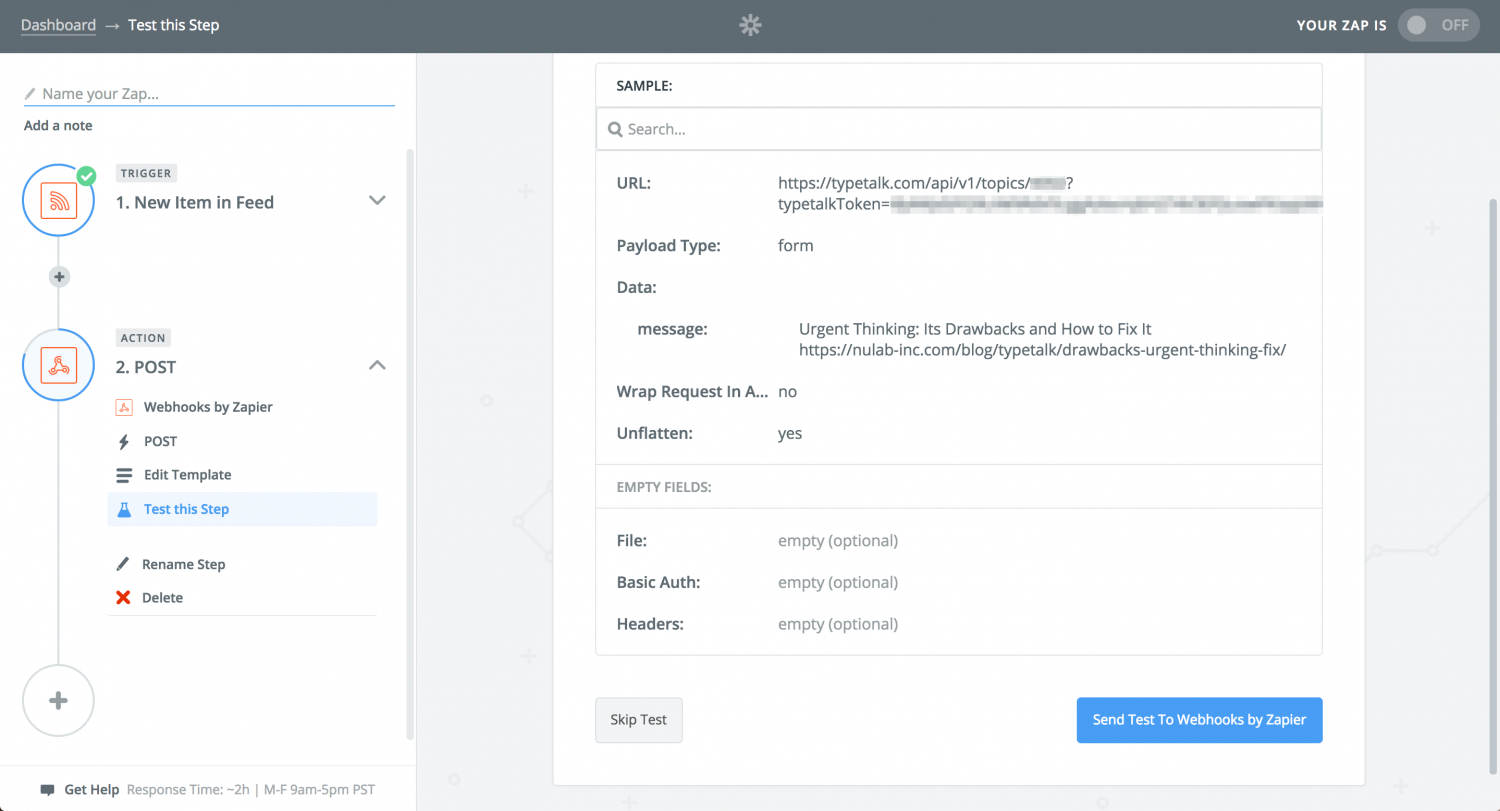Click the green trigger checkmark badge
Viewport: 1500px width, 811px height.
click(x=87, y=175)
